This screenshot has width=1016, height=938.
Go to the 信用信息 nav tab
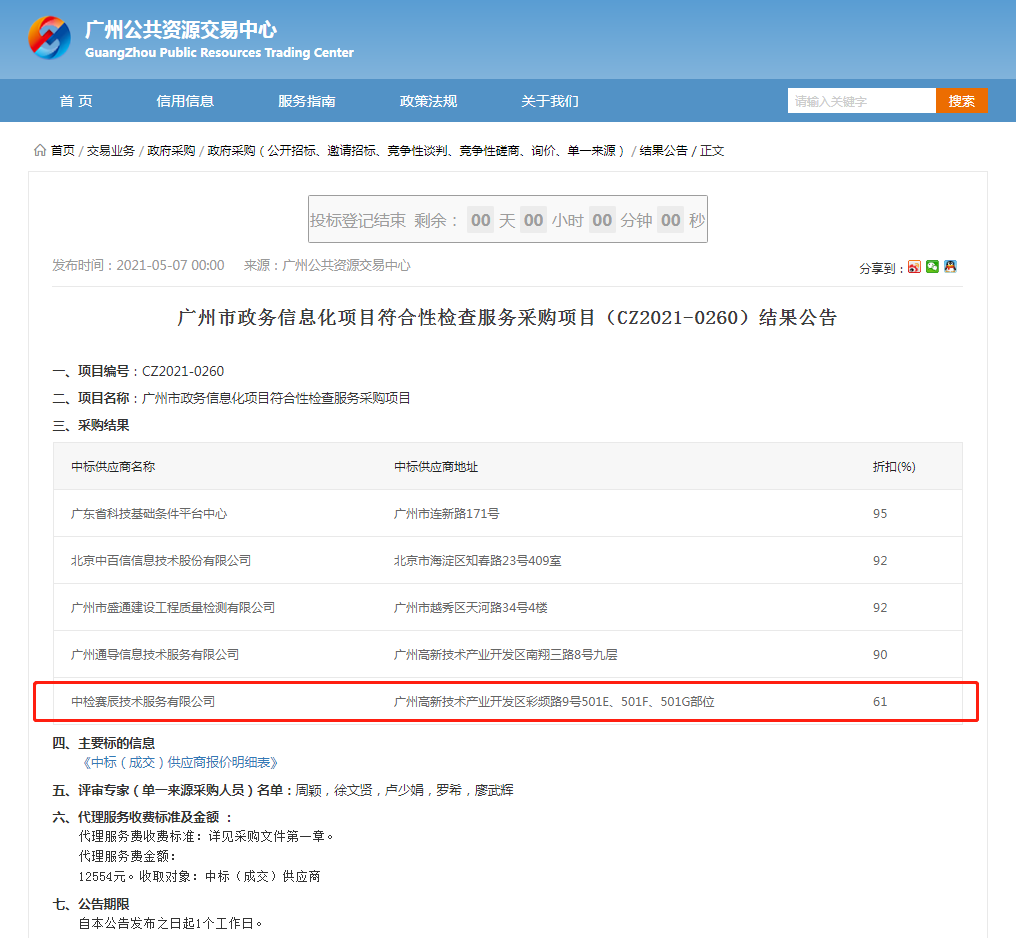pos(185,101)
